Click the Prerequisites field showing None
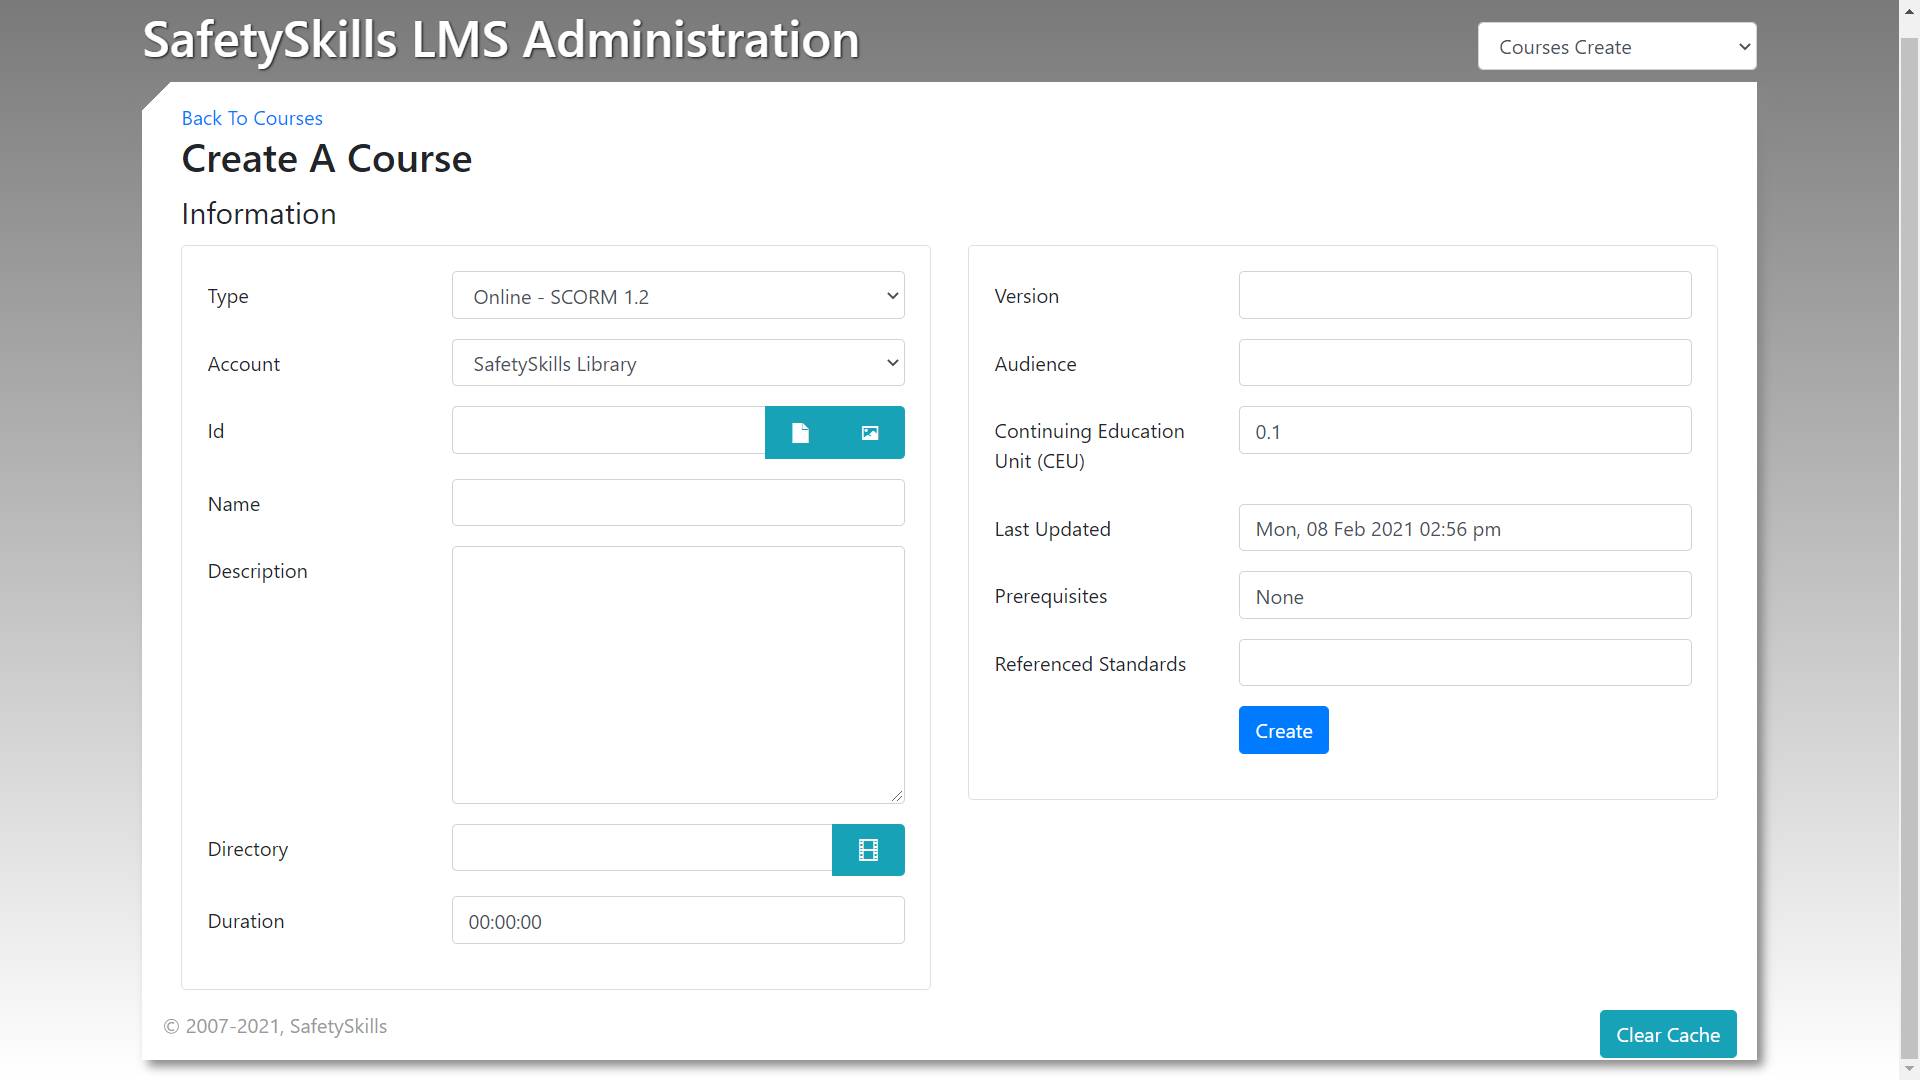The height and width of the screenshot is (1080, 1920). 1465,596
